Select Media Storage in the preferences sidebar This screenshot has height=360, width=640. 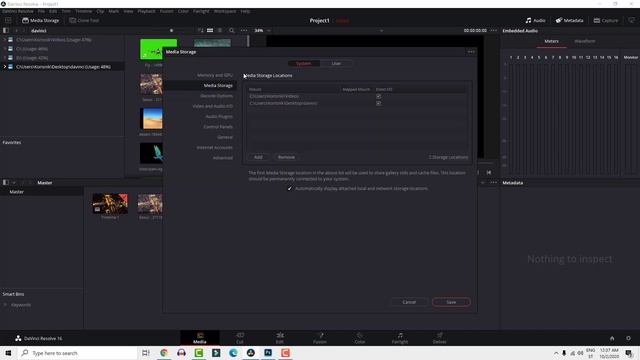click(x=218, y=85)
